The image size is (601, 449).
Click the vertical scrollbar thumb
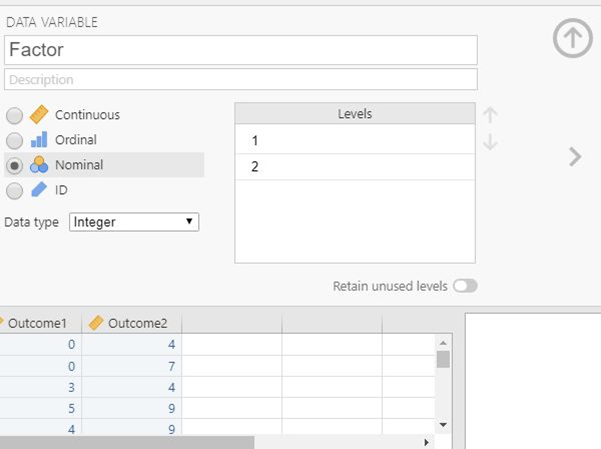click(x=443, y=359)
